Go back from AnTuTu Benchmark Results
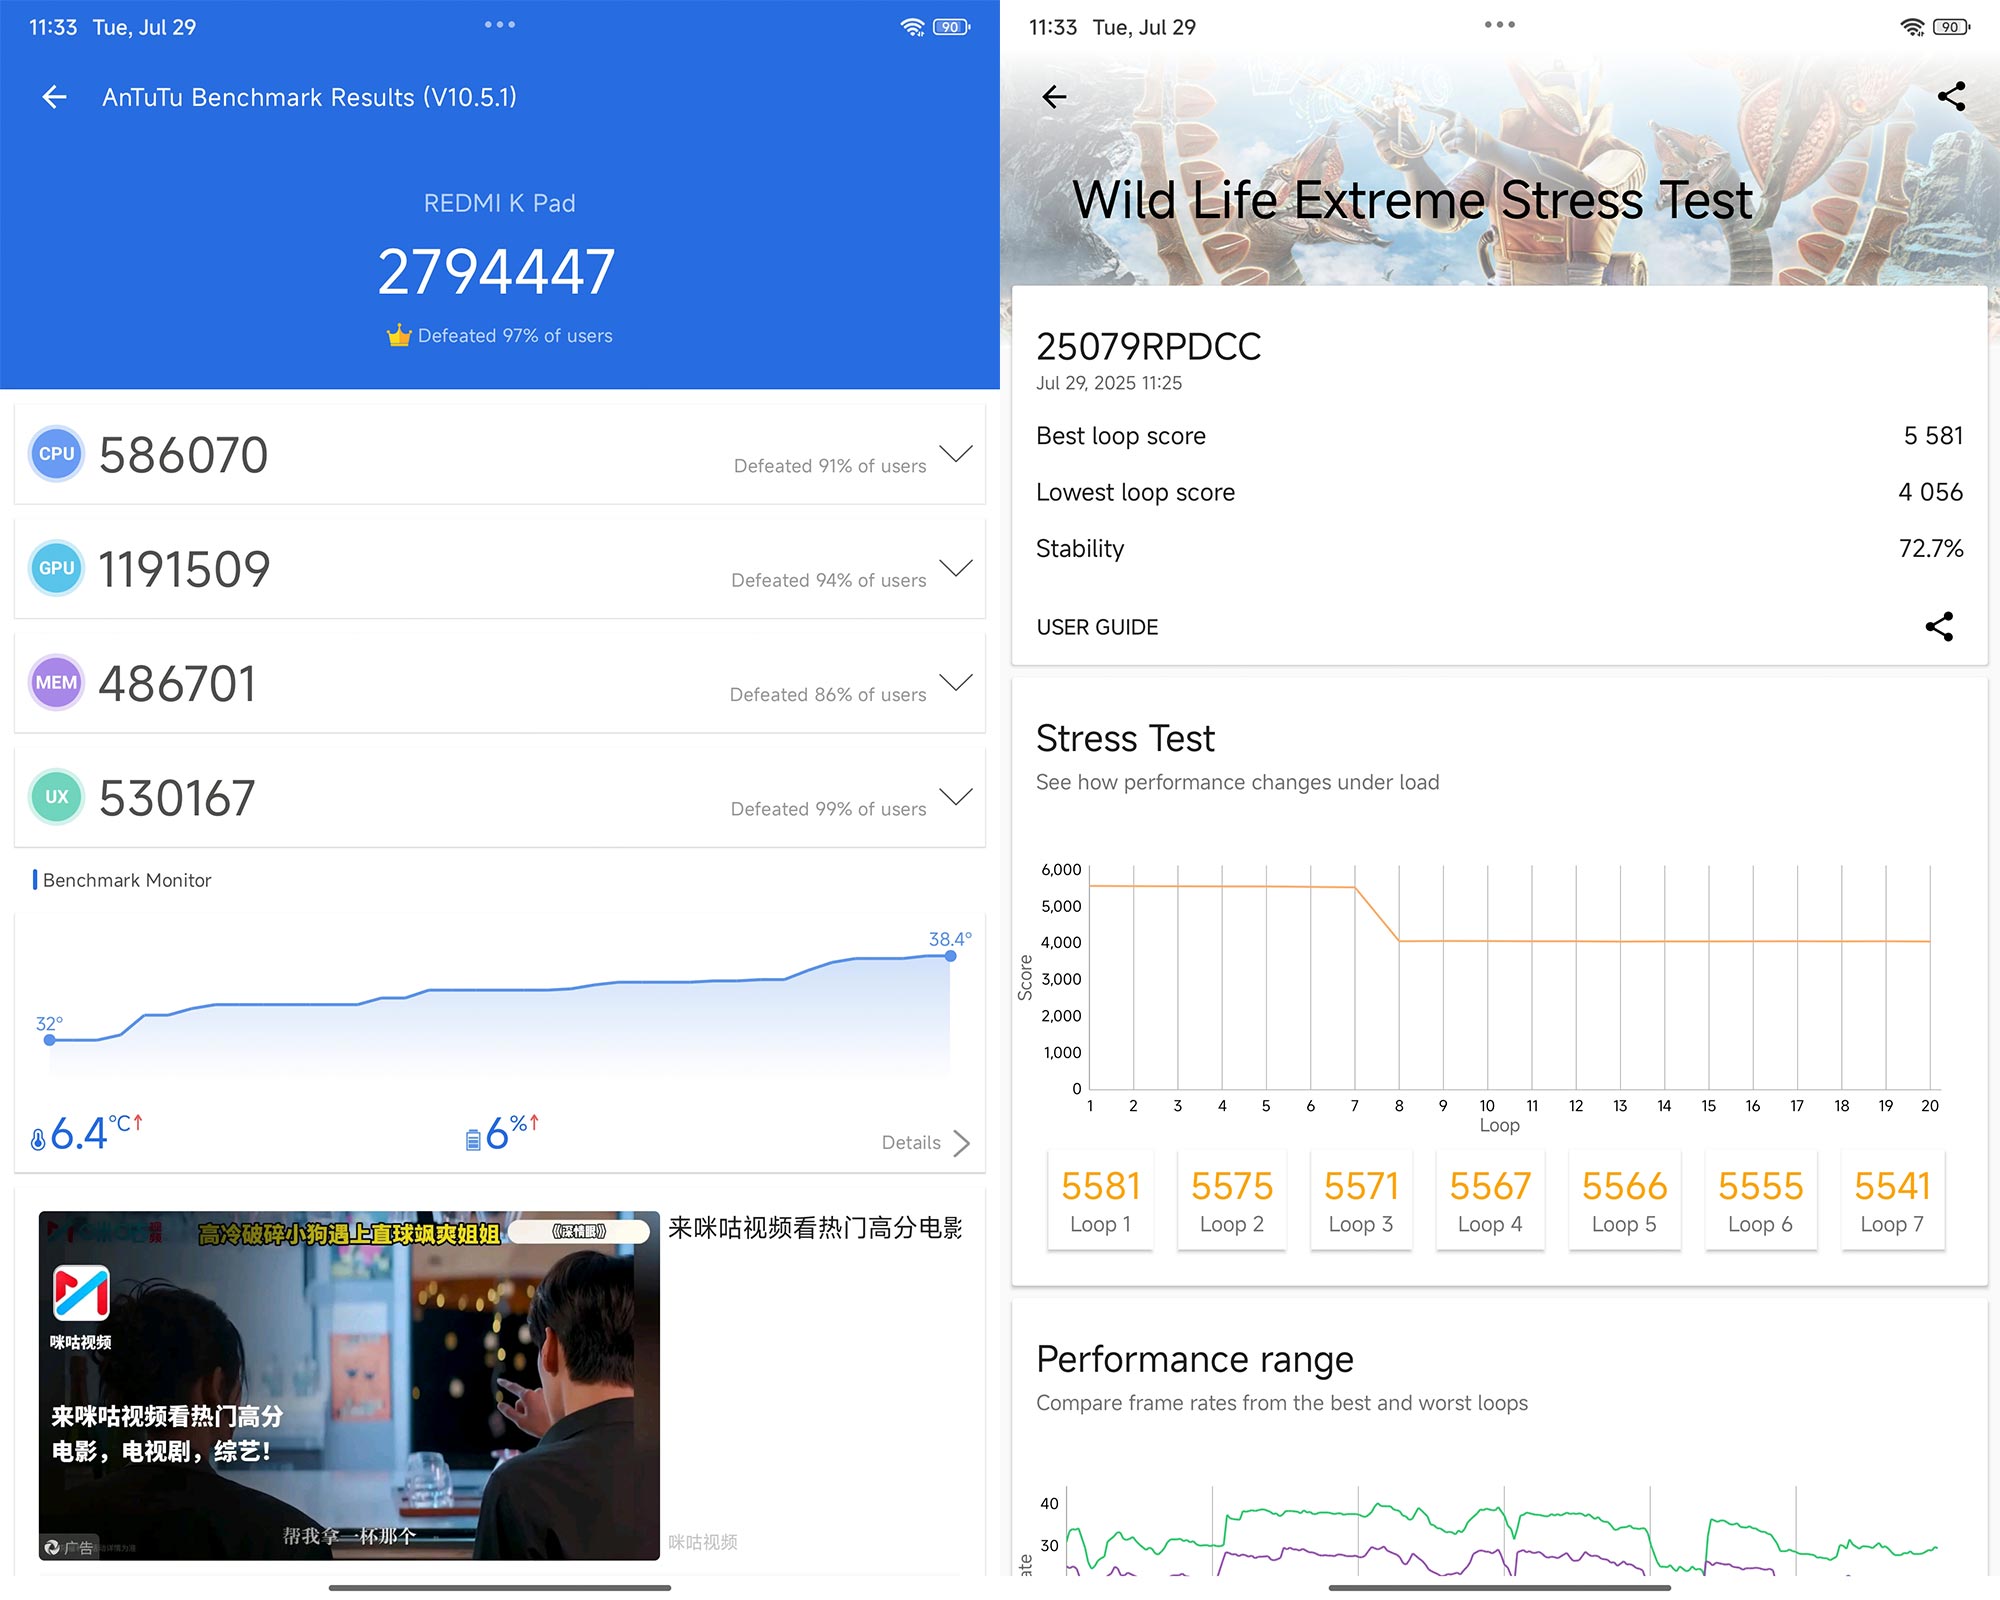 click(54, 97)
